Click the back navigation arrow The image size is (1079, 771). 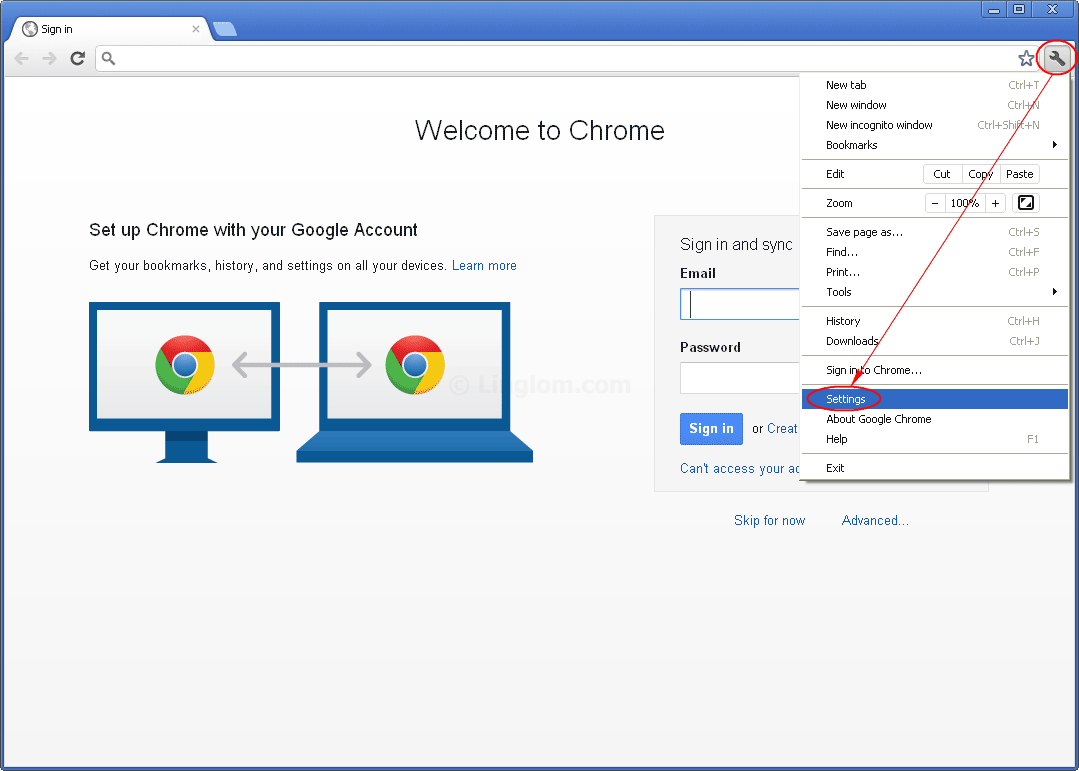[22, 59]
